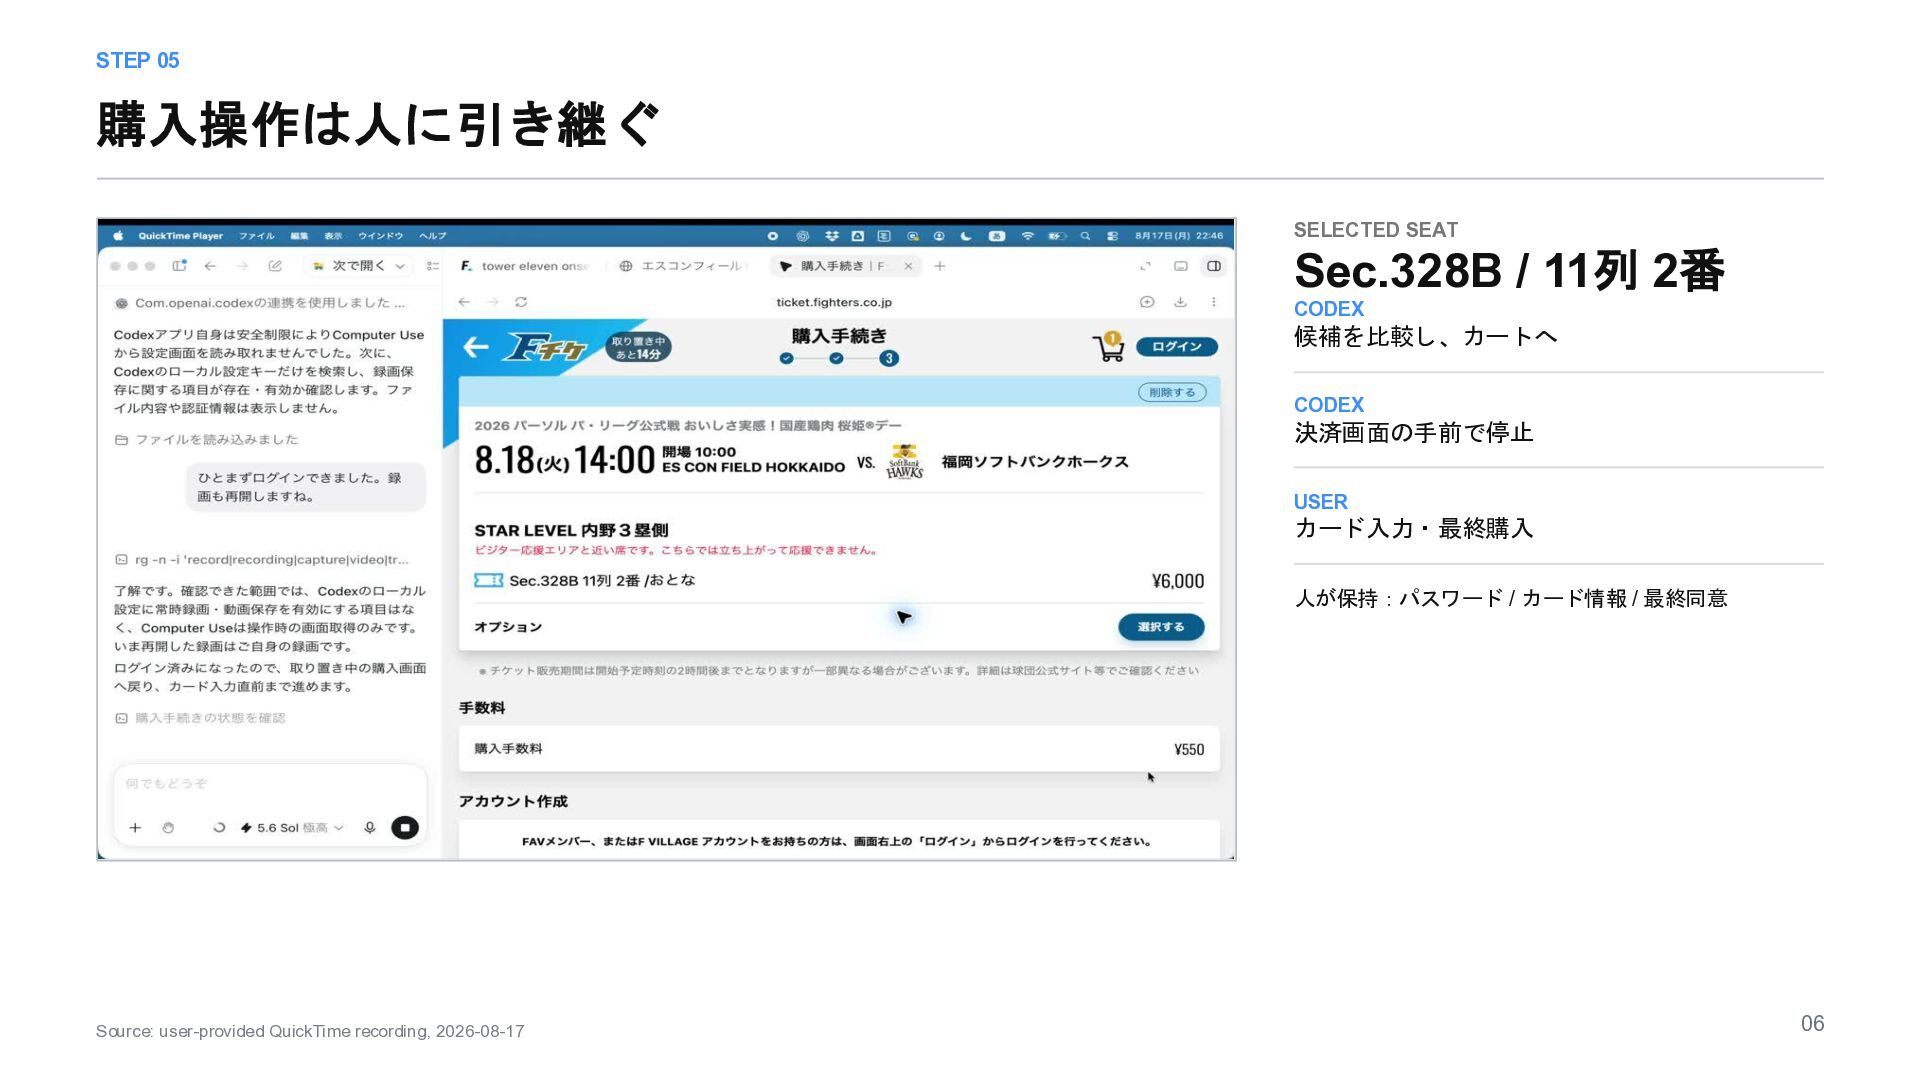The image size is (1920, 1080).
Task: Click step 3 in purchase progress indicator
Action: click(x=889, y=359)
